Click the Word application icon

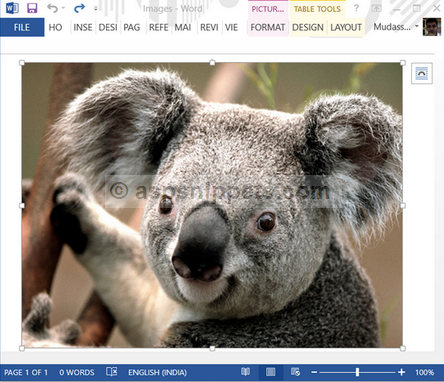[x=12, y=8]
